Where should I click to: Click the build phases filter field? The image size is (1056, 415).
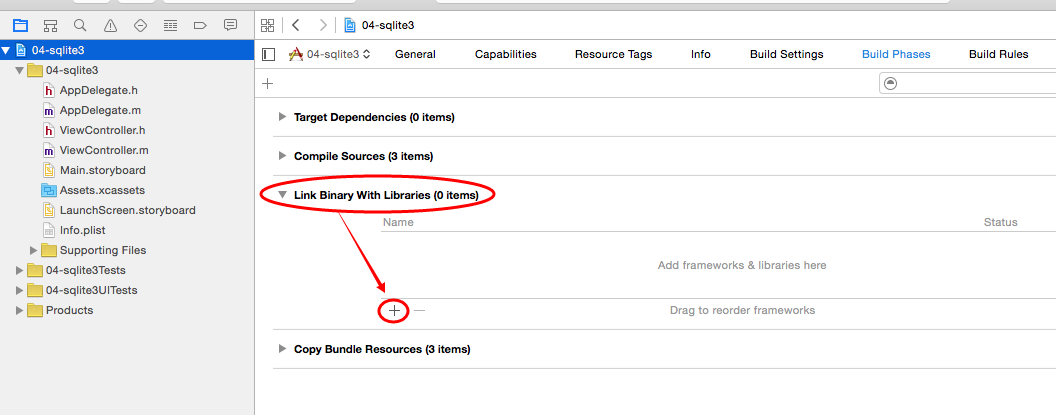[x=968, y=84]
